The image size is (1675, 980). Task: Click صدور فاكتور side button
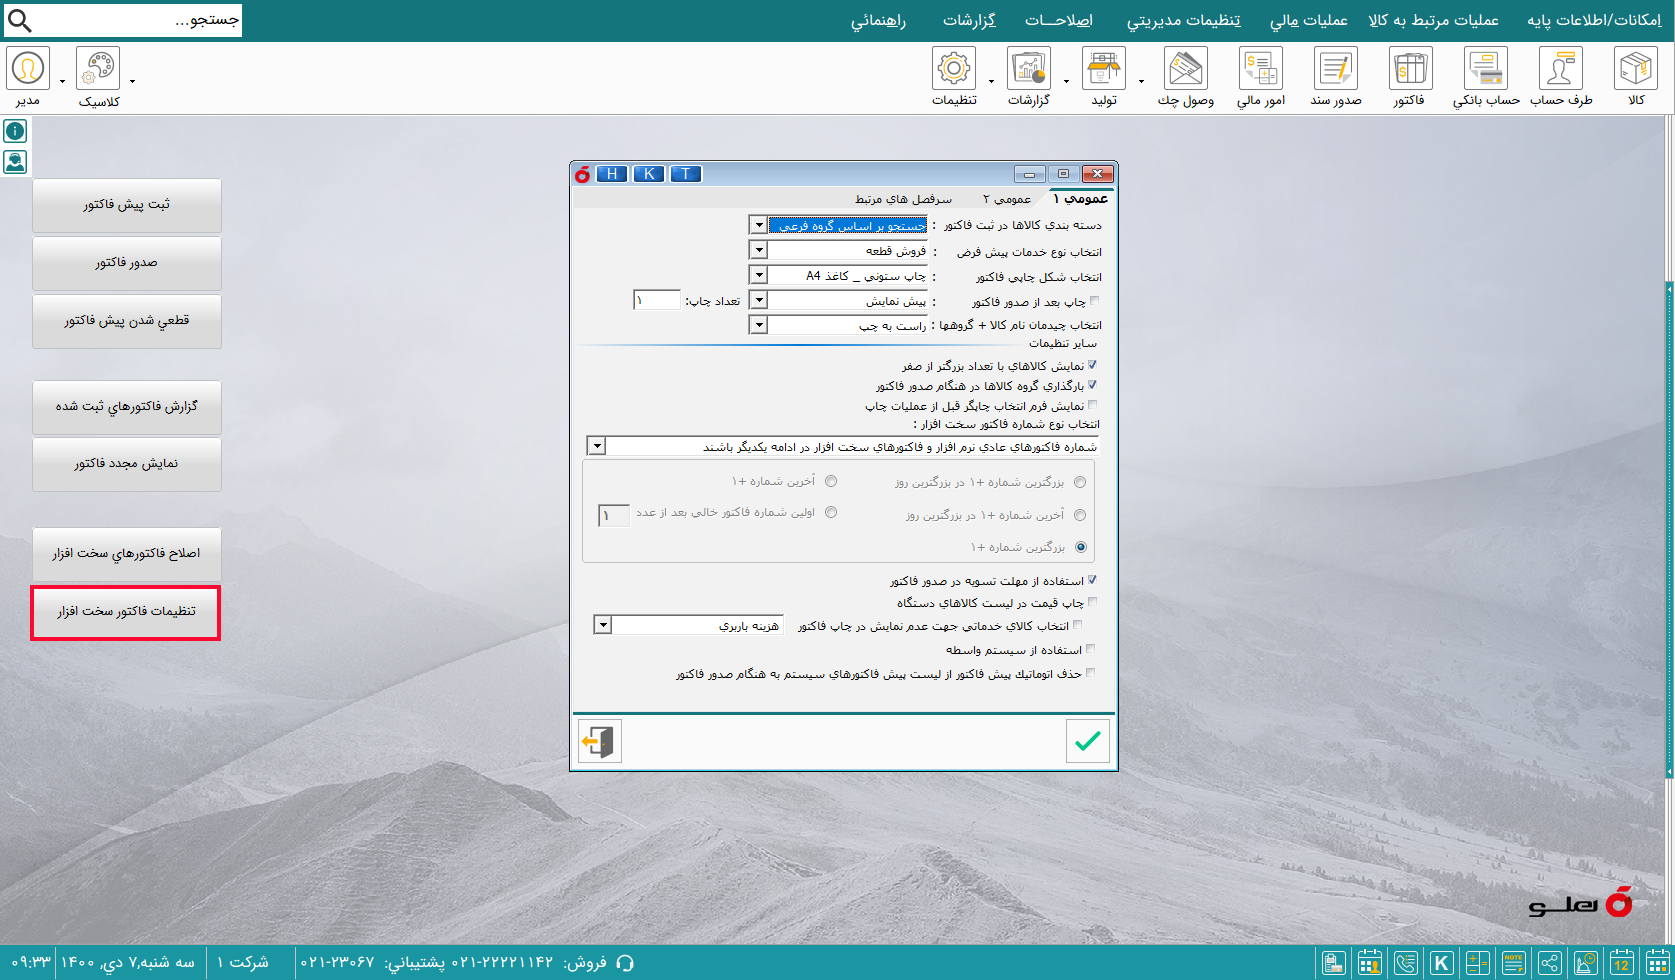[126, 263]
